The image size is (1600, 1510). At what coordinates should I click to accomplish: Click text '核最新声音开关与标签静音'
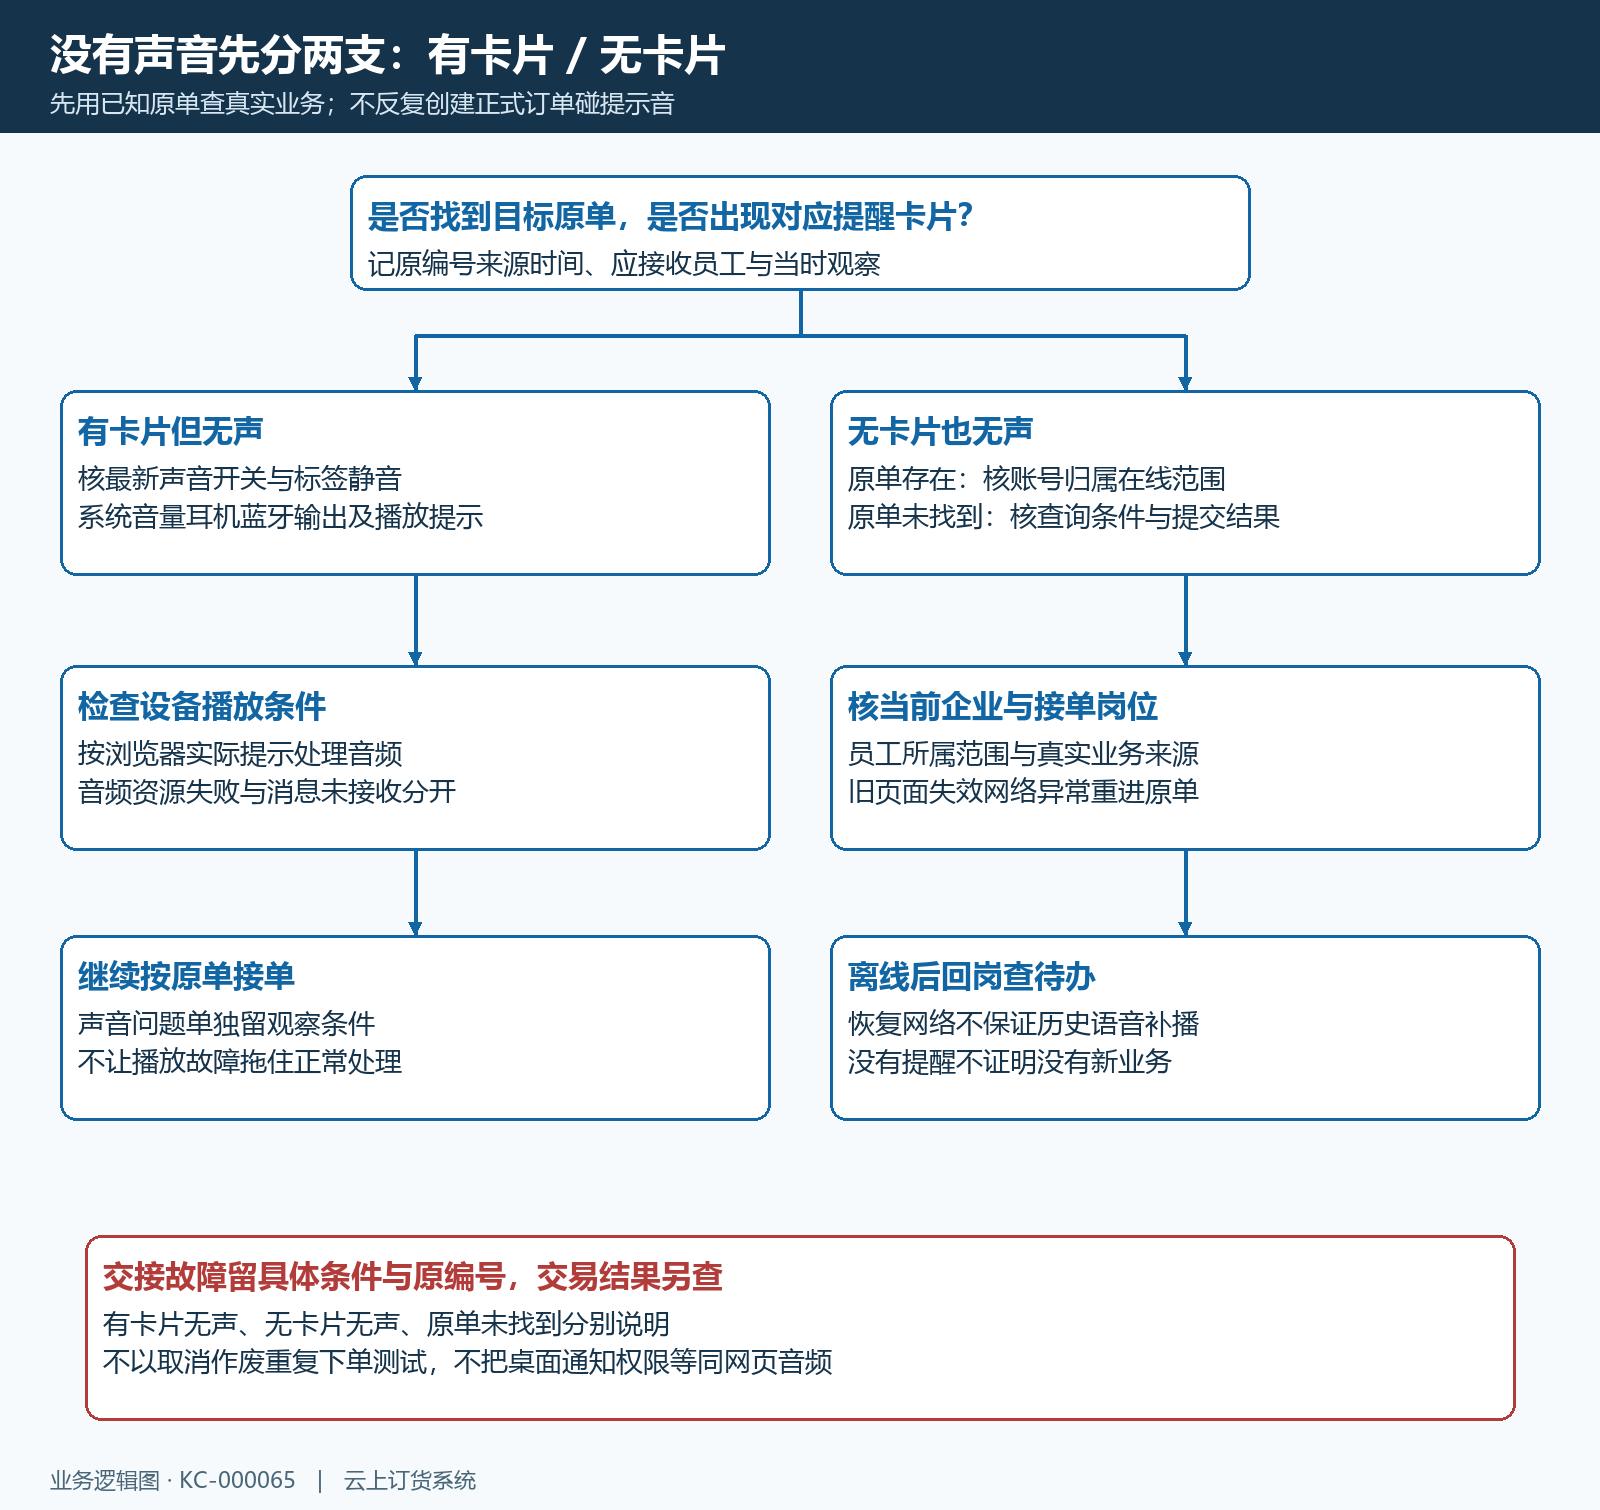click(x=240, y=479)
